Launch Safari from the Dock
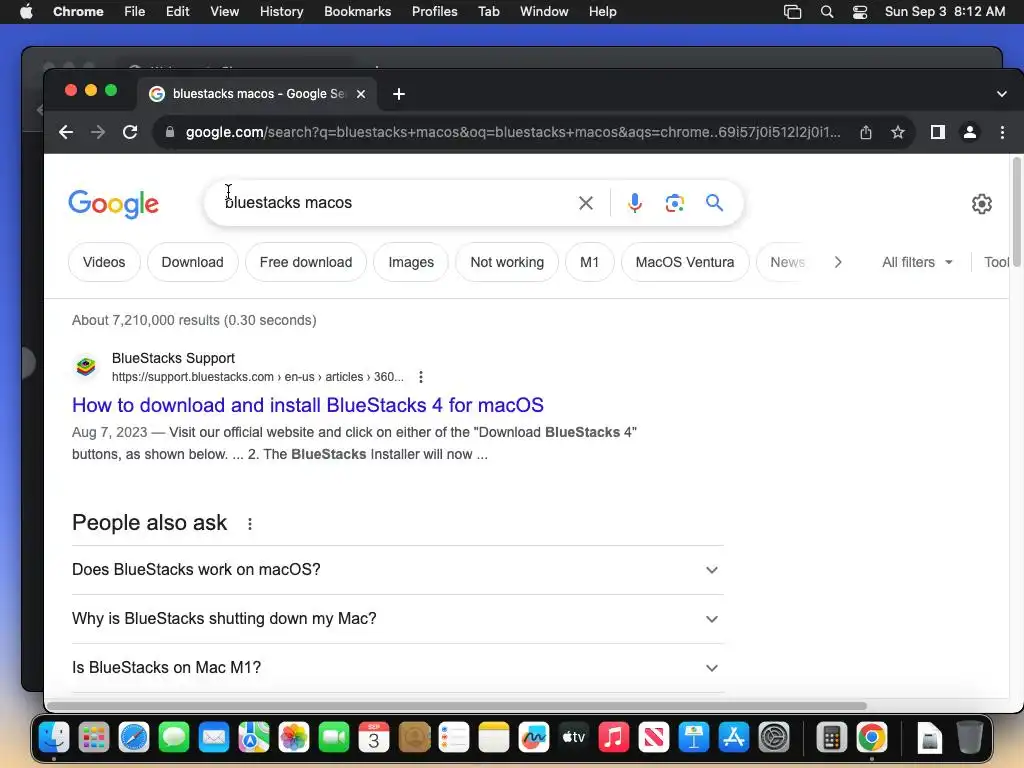This screenshot has width=1024, height=768. pos(134,738)
